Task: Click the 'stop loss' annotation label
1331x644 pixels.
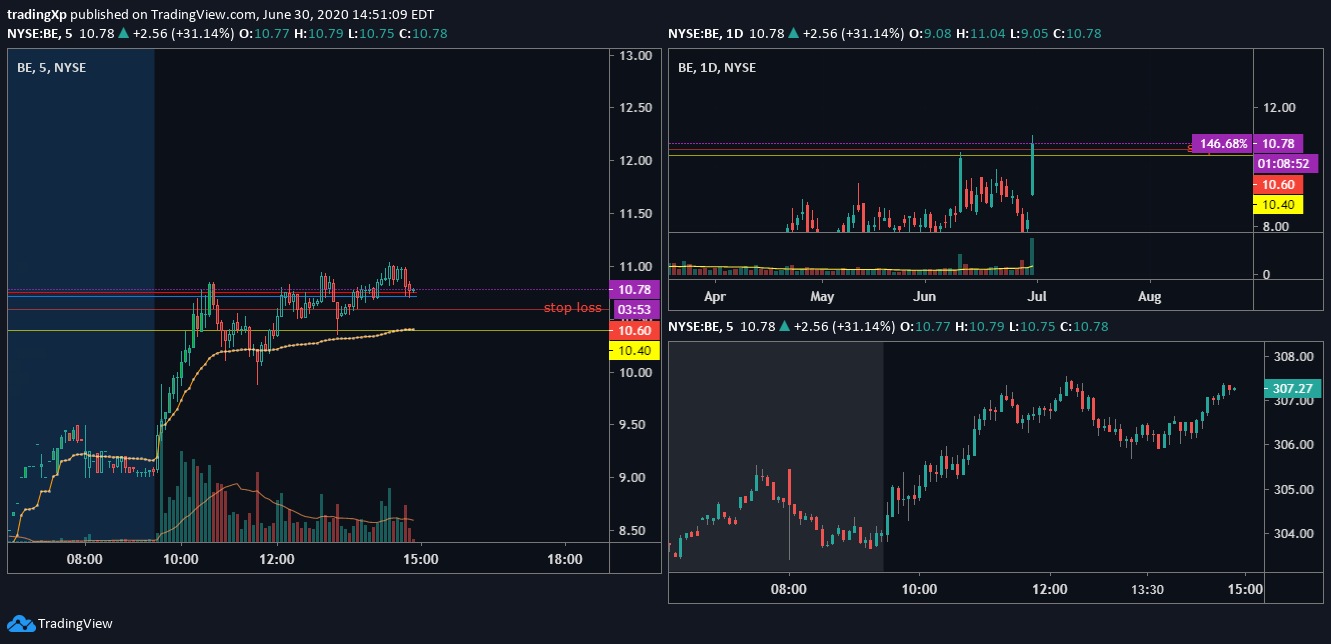Action: tap(573, 307)
